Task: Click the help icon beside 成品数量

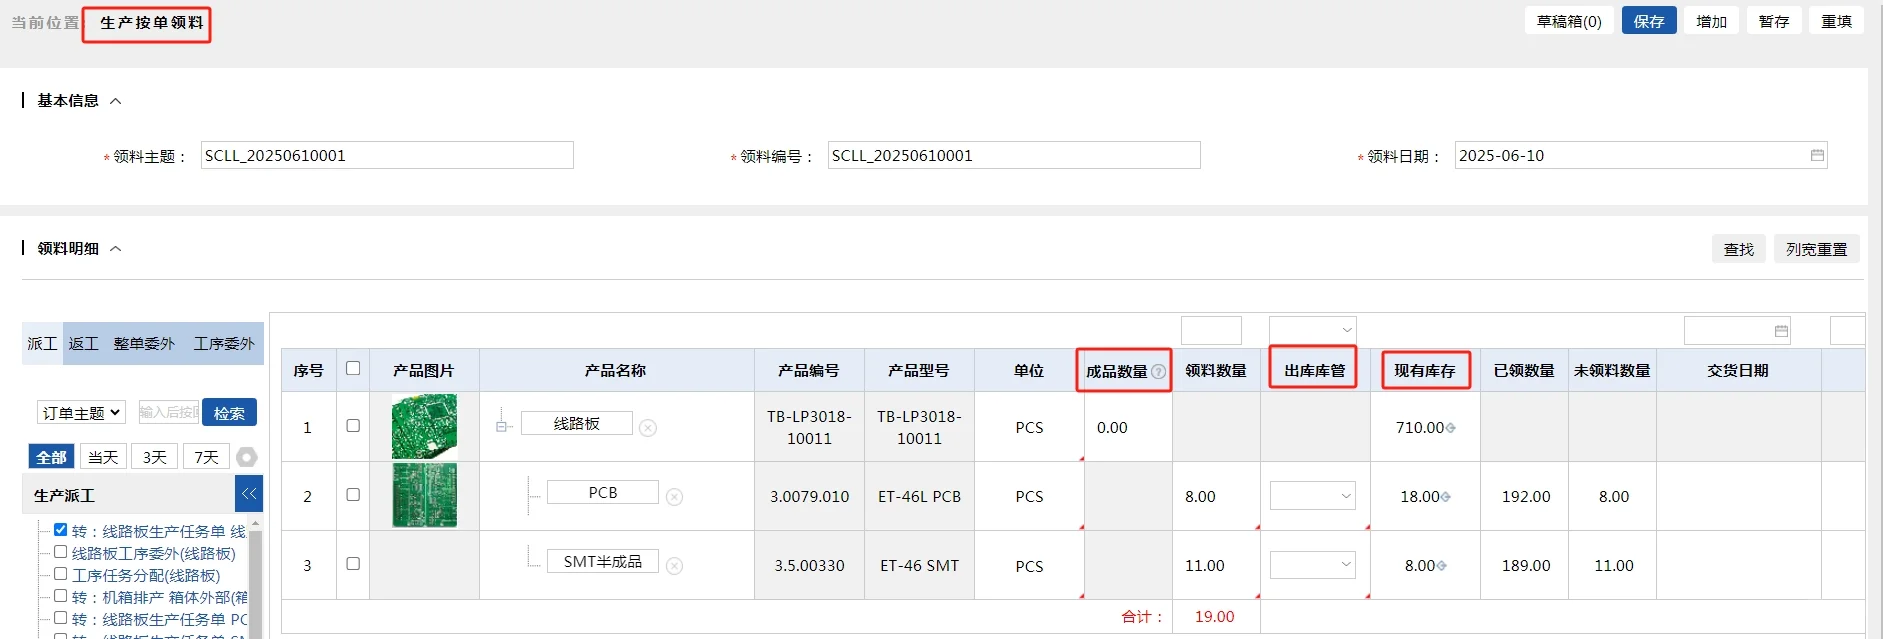Action: click(x=1159, y=372)
